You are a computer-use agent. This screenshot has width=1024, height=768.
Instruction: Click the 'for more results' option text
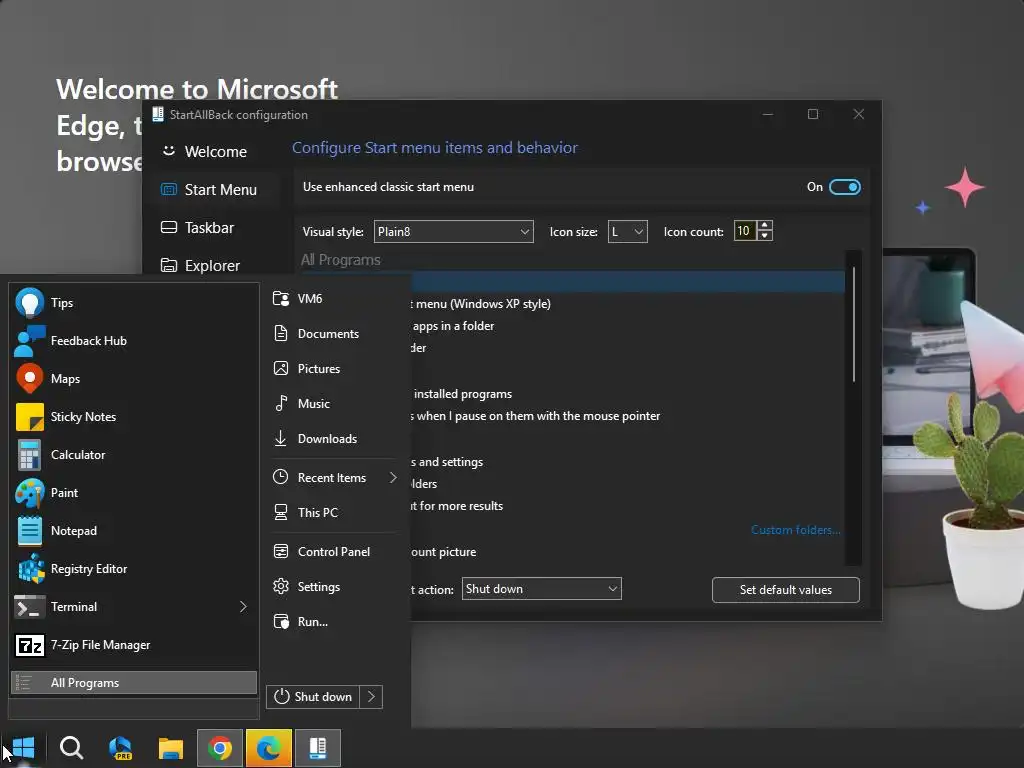coord(461,506)
